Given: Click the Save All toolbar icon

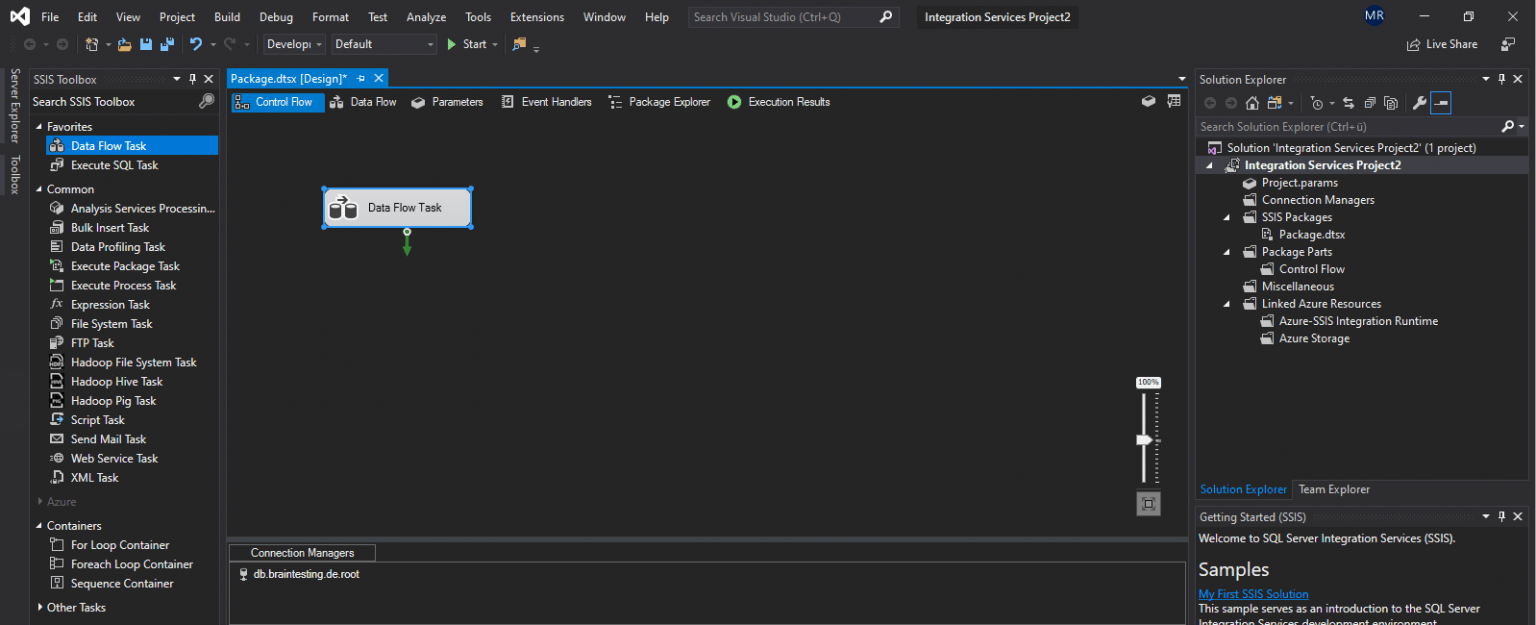Looking at the screenshot, I should 169,44.
